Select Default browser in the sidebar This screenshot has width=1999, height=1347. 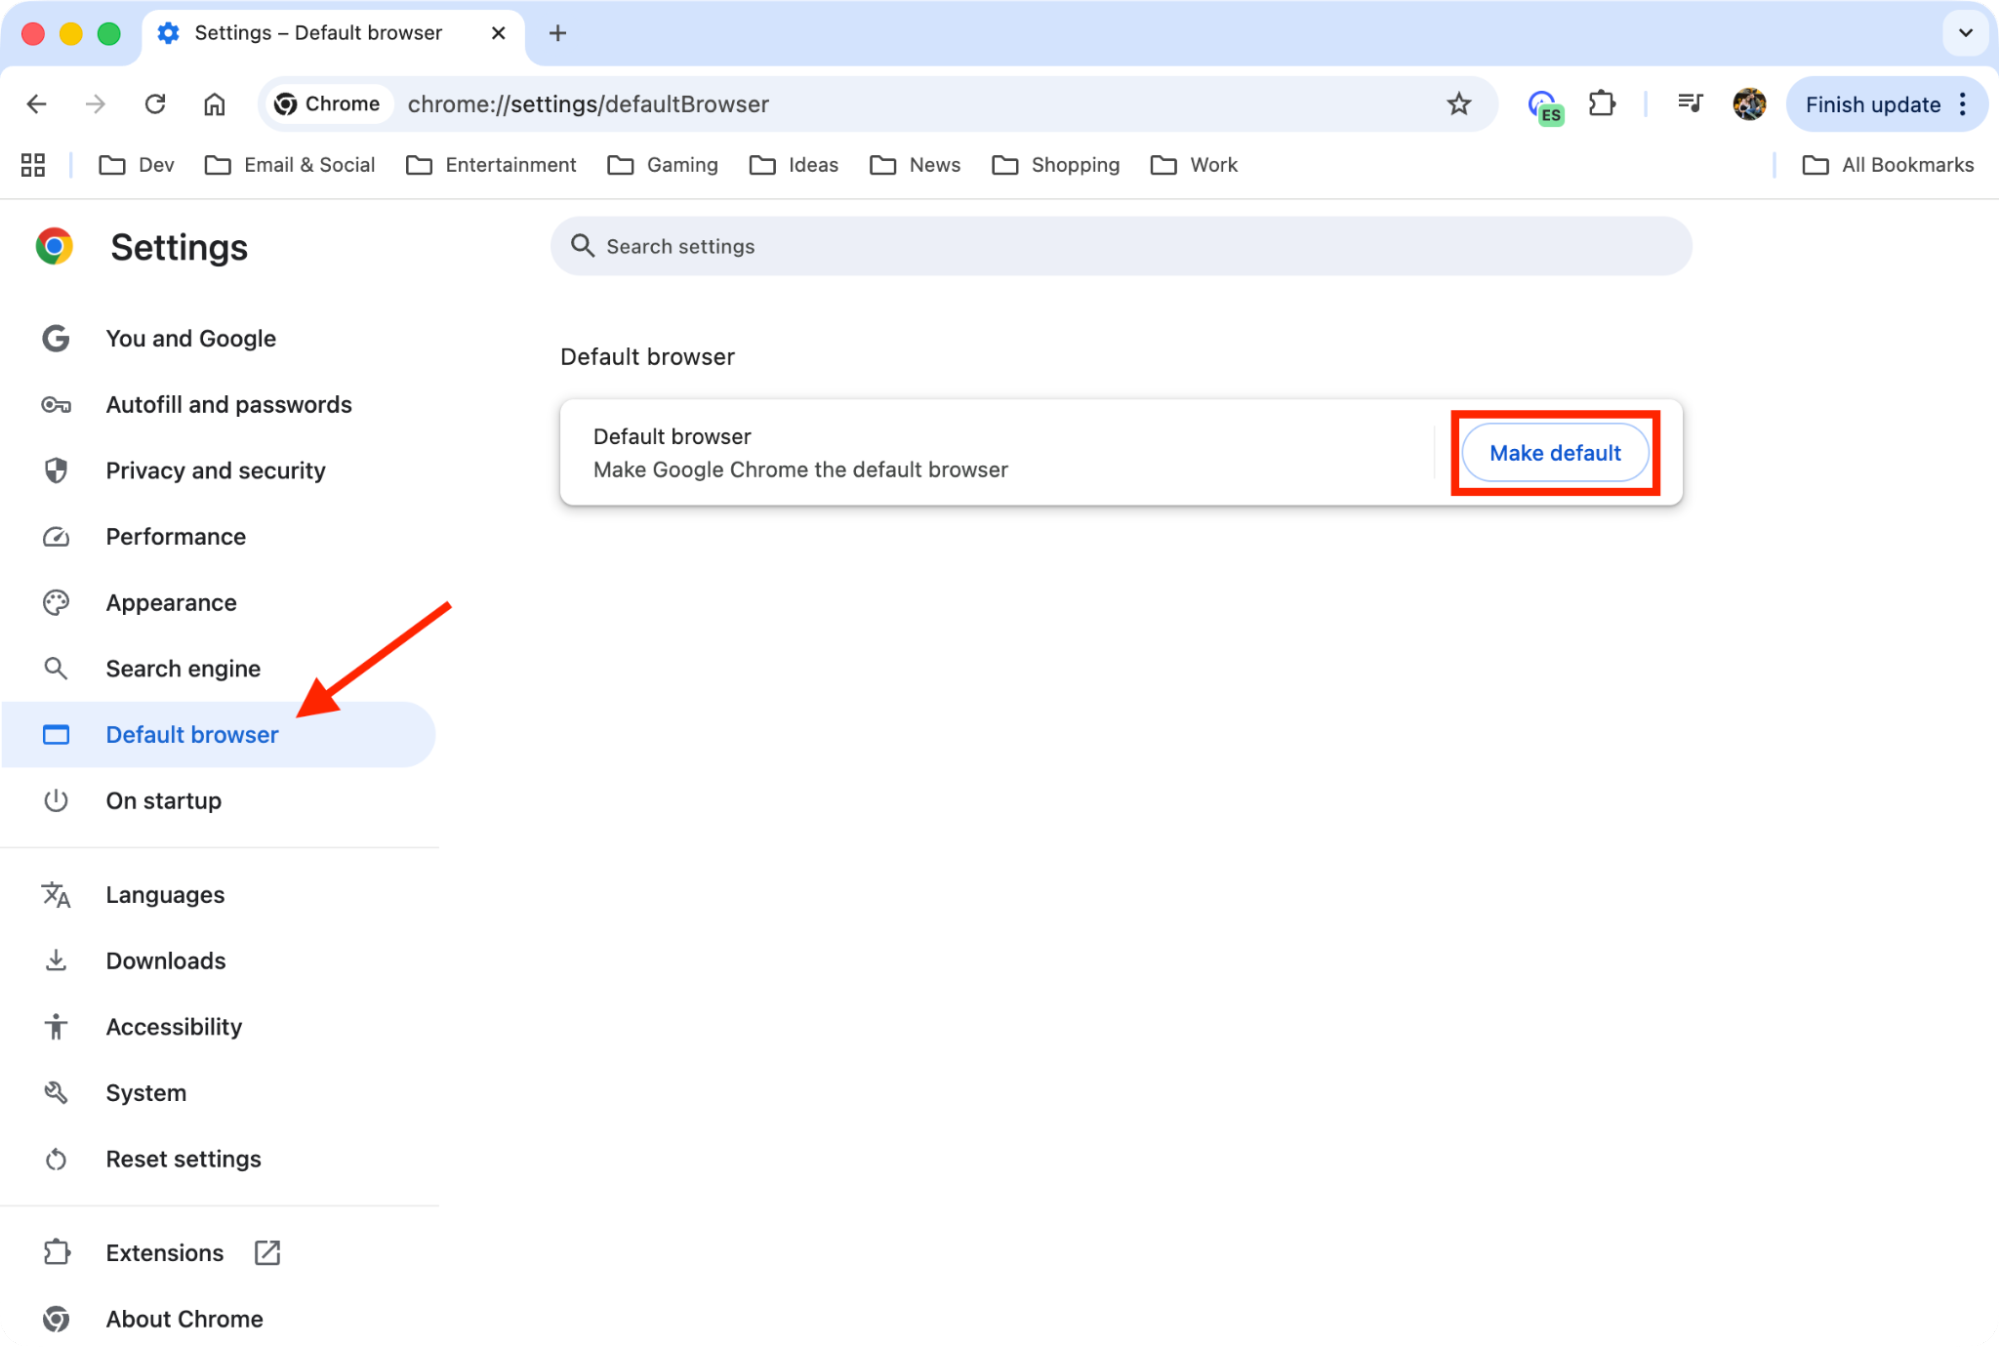pyautogui.click(x=192, y=734)
